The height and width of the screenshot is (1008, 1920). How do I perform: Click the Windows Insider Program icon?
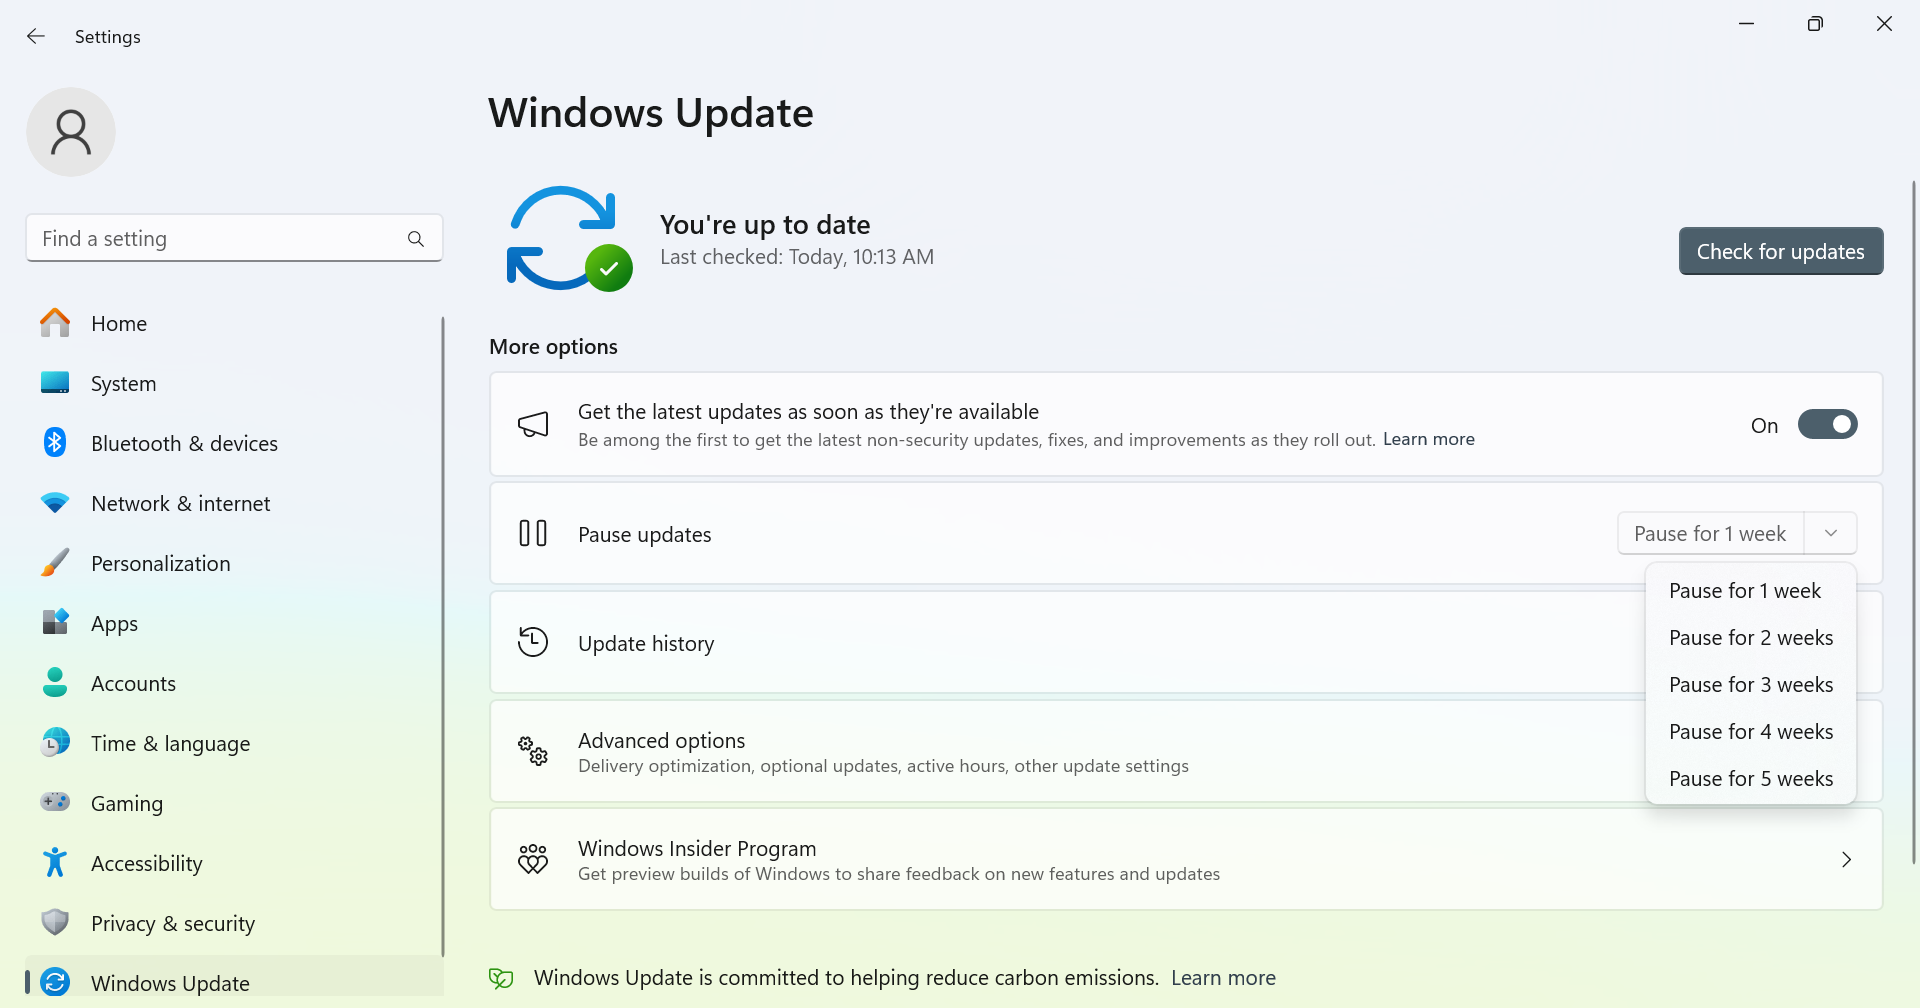click(x=533, y=859)
